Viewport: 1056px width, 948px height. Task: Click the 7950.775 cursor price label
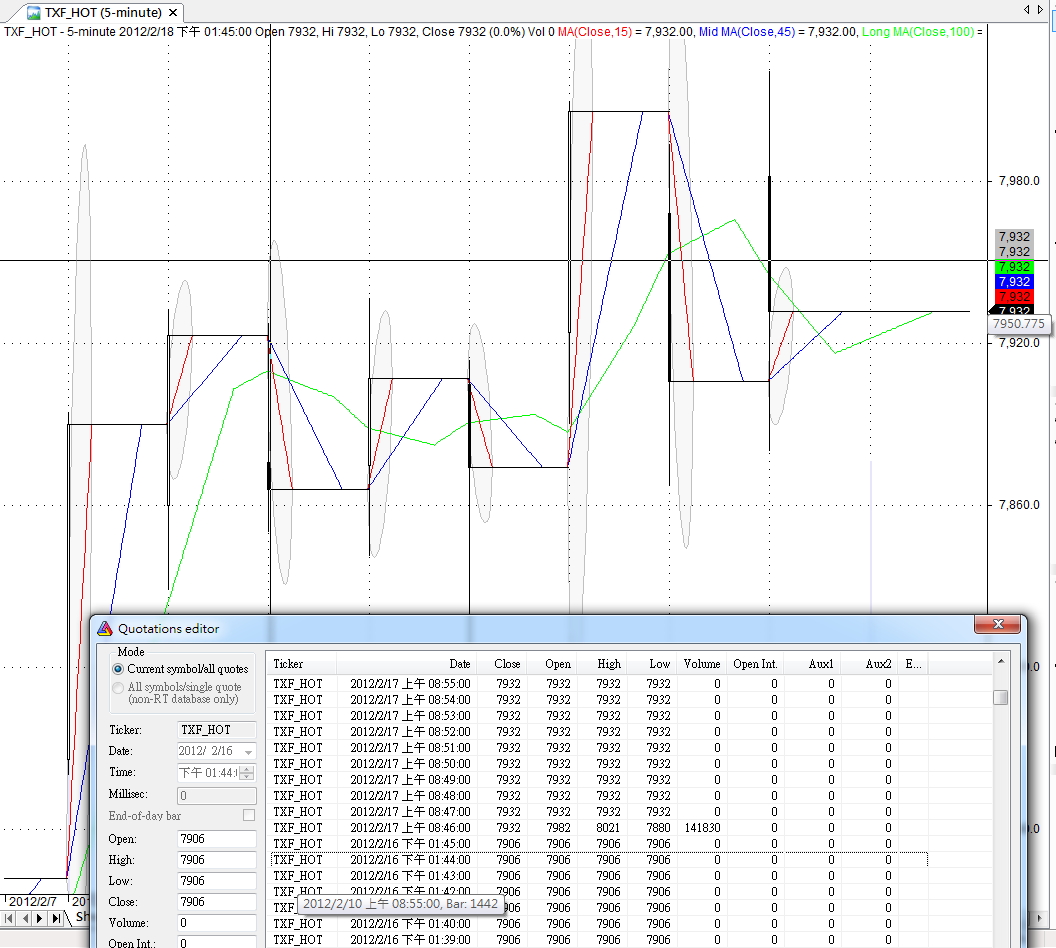click(x=1018, y=324)
